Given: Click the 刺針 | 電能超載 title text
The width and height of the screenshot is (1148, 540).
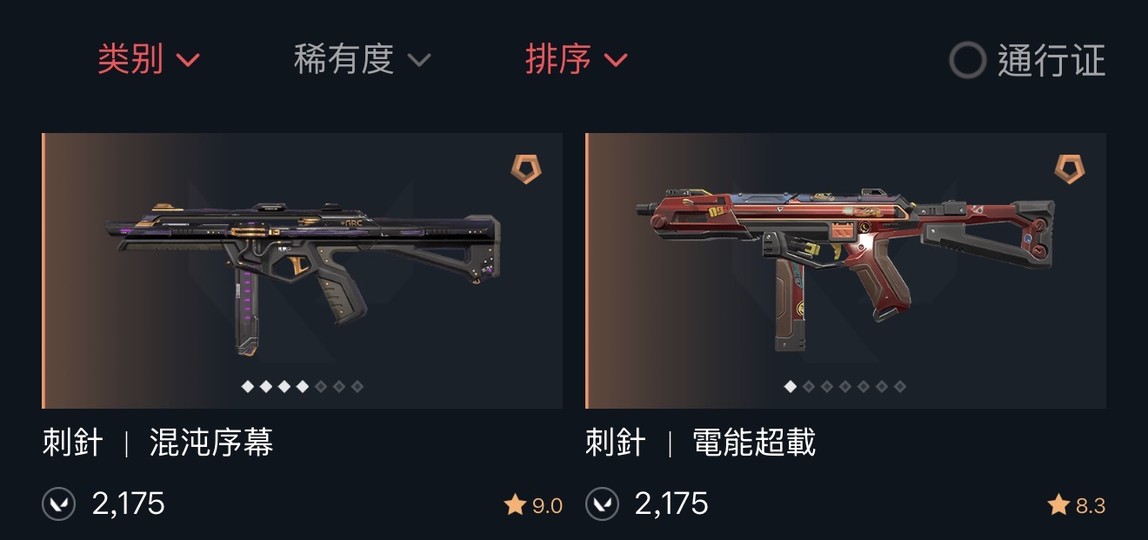Looking at the screenshot, I should click(x=701, y=443).
